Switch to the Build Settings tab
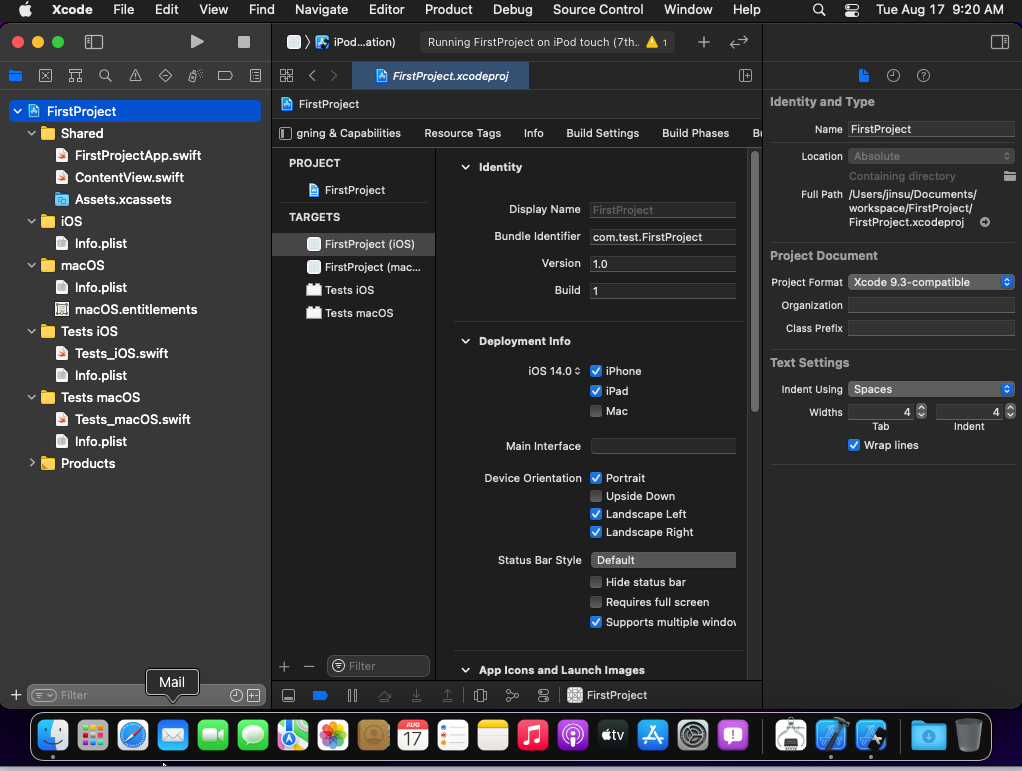Viewport: 1022px width, 771px height. point(602,133)
